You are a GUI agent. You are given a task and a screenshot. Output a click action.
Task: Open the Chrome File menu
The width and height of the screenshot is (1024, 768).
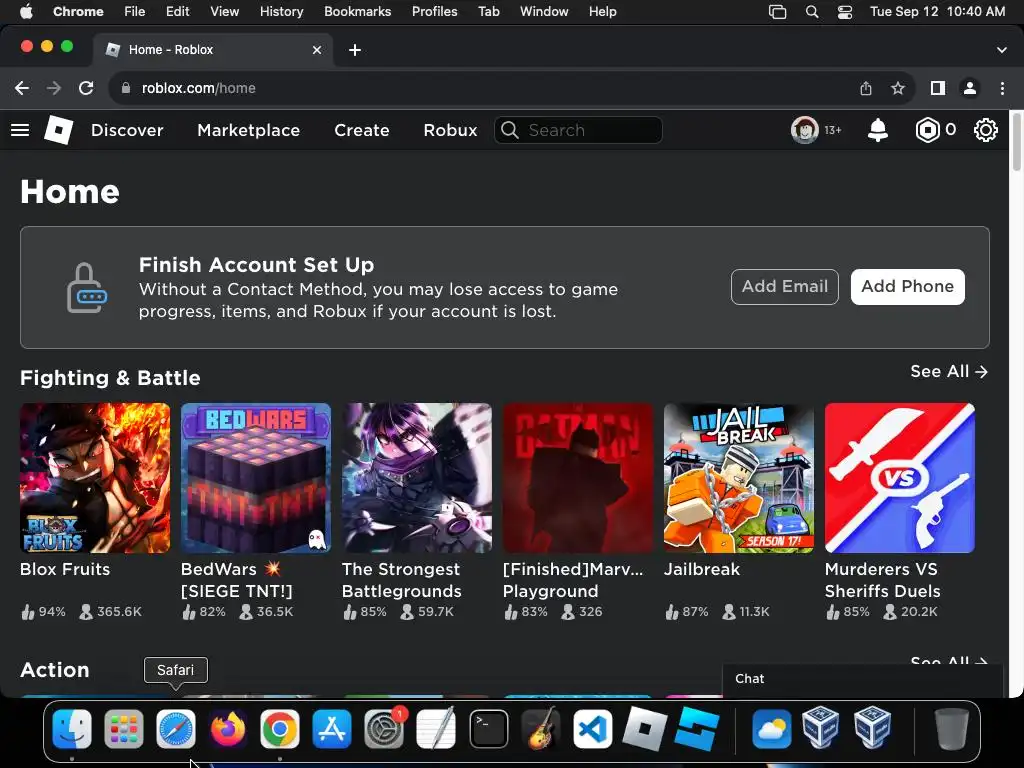pos(135,12)
